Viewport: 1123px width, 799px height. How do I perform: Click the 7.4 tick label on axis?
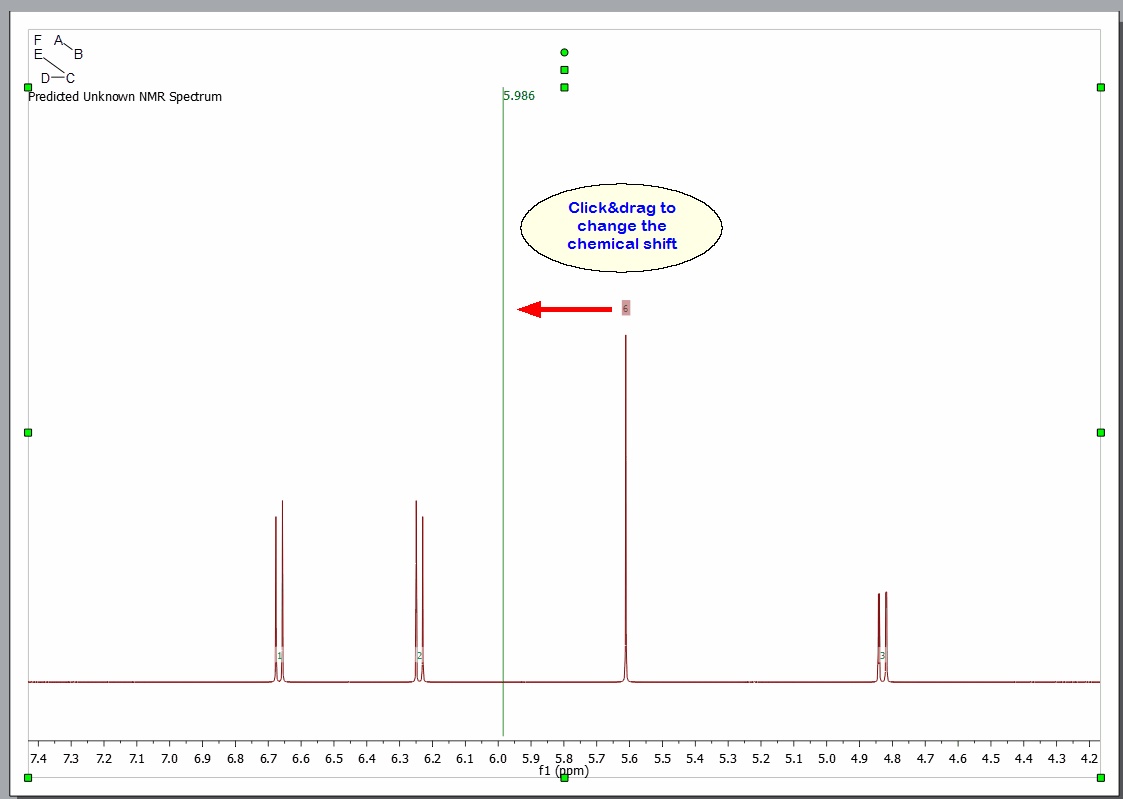(39, 757)
